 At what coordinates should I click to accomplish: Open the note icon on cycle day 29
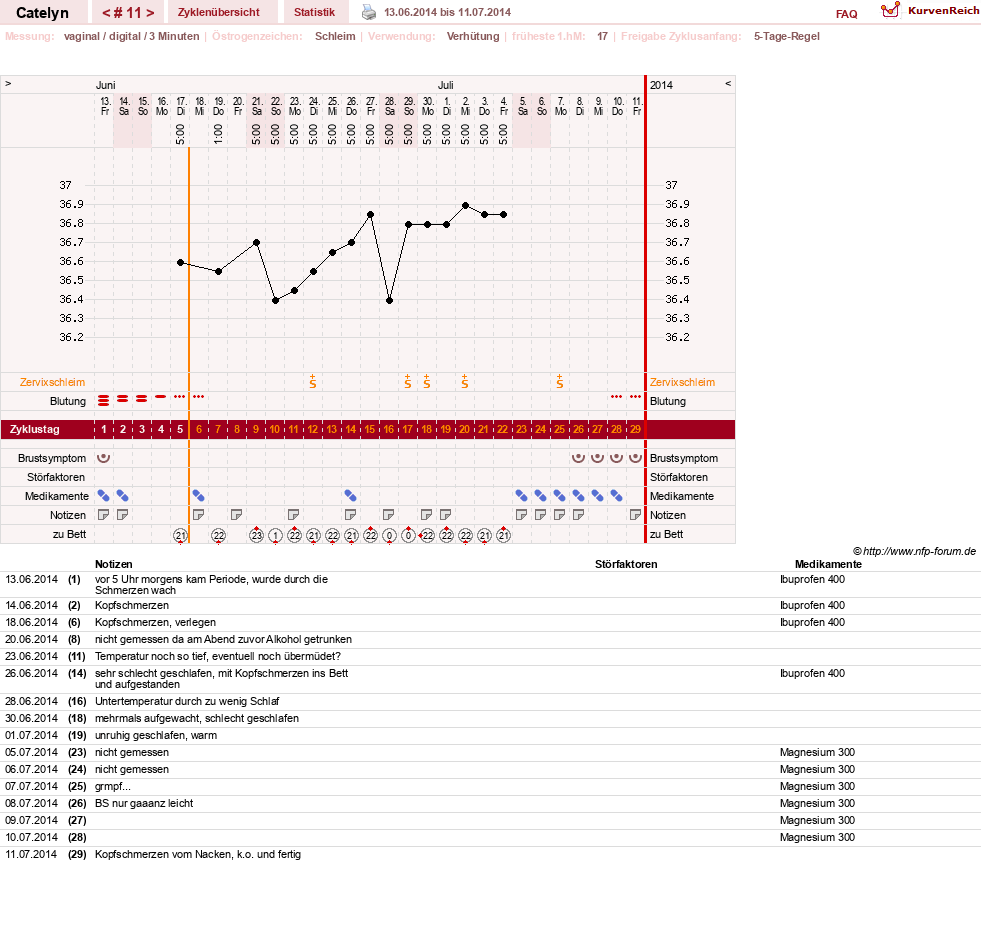click(636, 515)
